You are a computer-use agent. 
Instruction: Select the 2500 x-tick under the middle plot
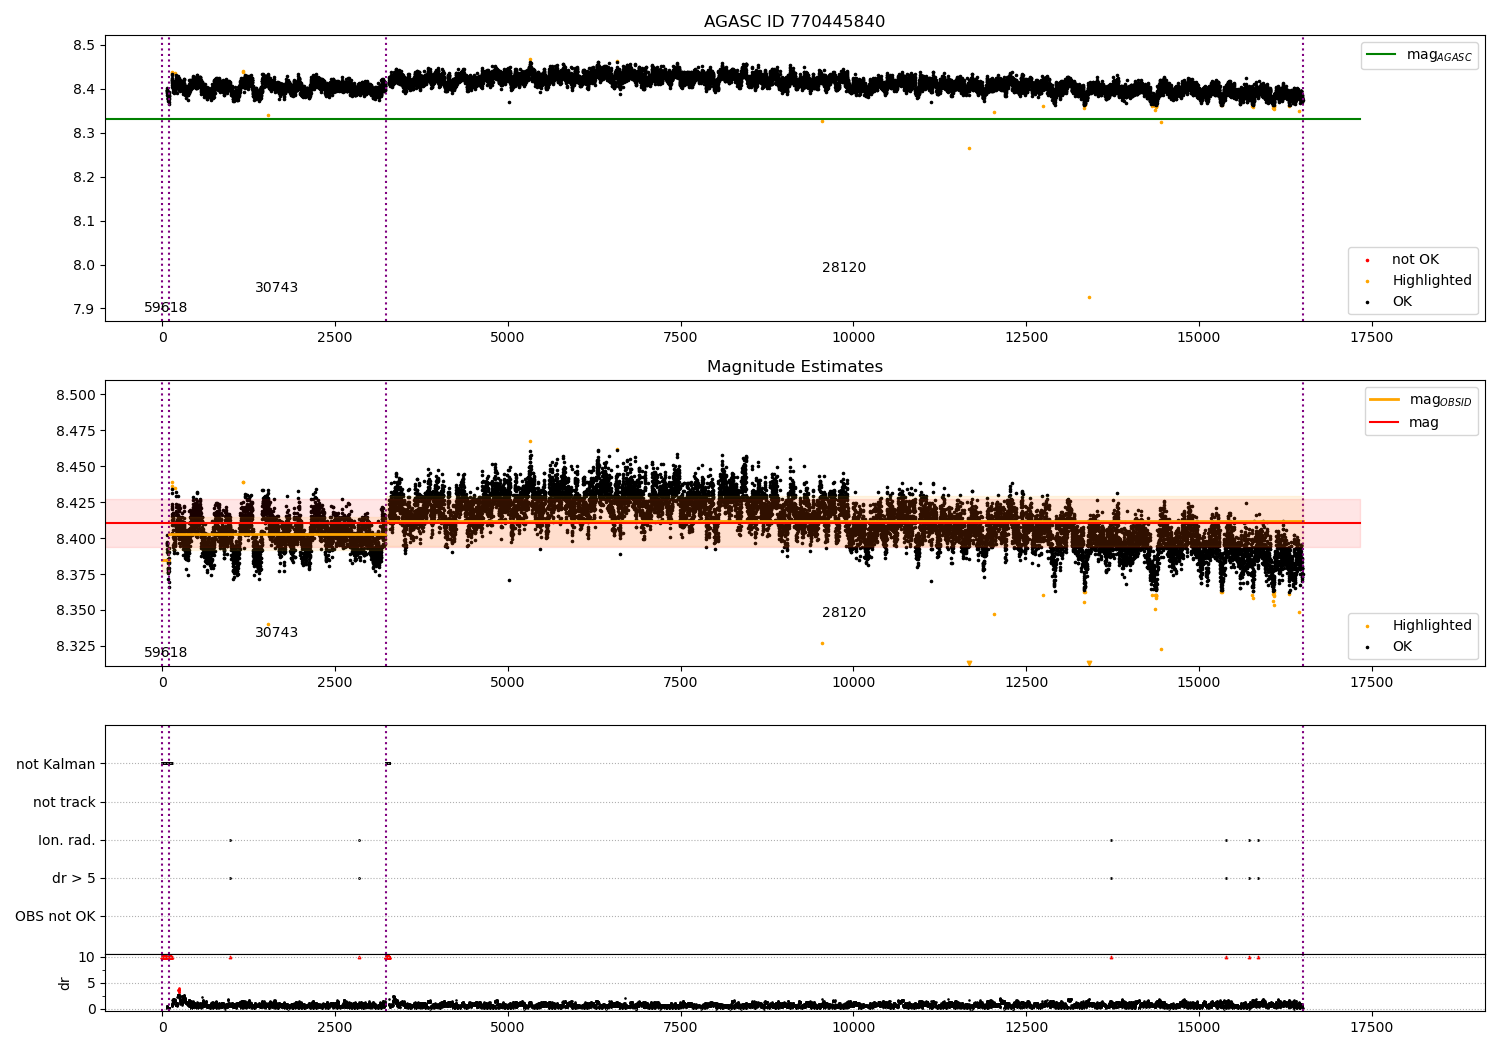[335, 683]
